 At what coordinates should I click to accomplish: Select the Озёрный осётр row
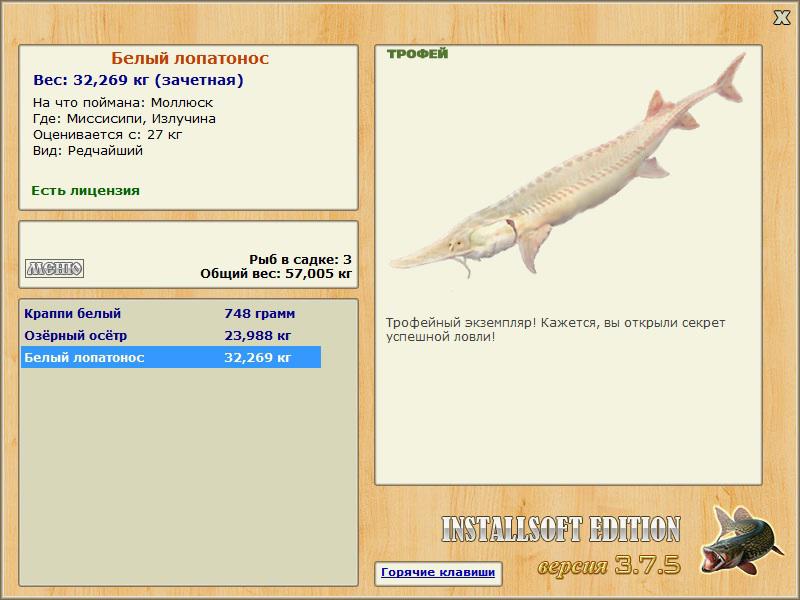coord(171,335)
